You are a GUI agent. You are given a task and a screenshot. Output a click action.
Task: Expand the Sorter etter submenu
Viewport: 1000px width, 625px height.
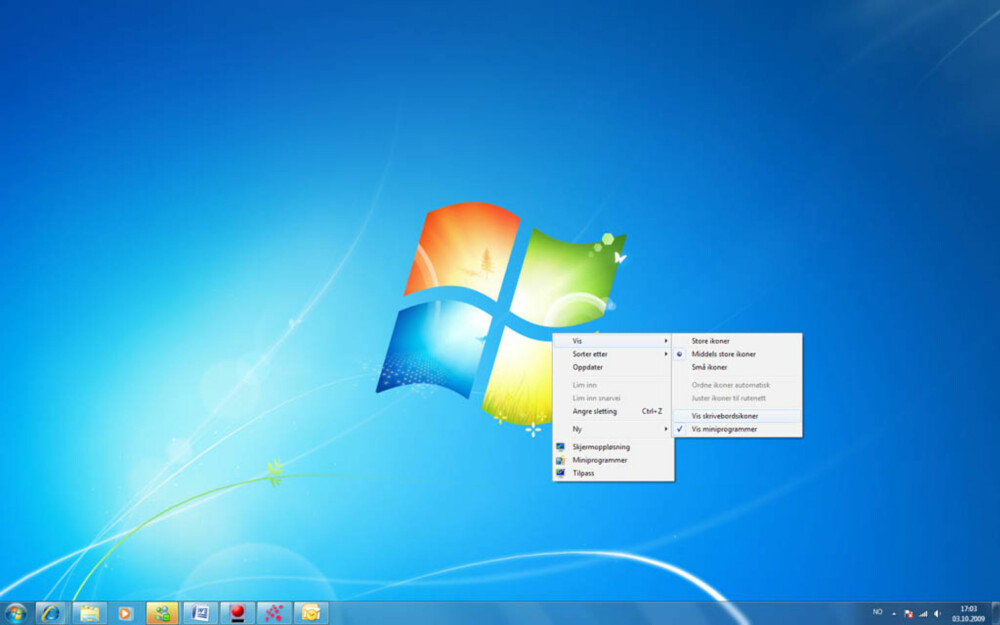pyautogui.click(x=612, y=354)
